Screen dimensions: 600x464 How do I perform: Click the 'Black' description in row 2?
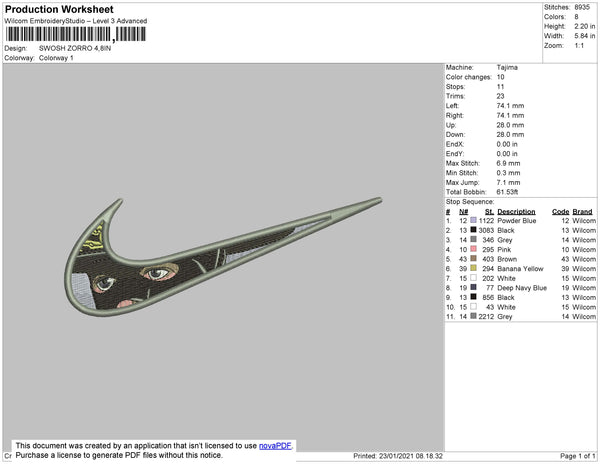pyautogui.click(x=505, y=230)
